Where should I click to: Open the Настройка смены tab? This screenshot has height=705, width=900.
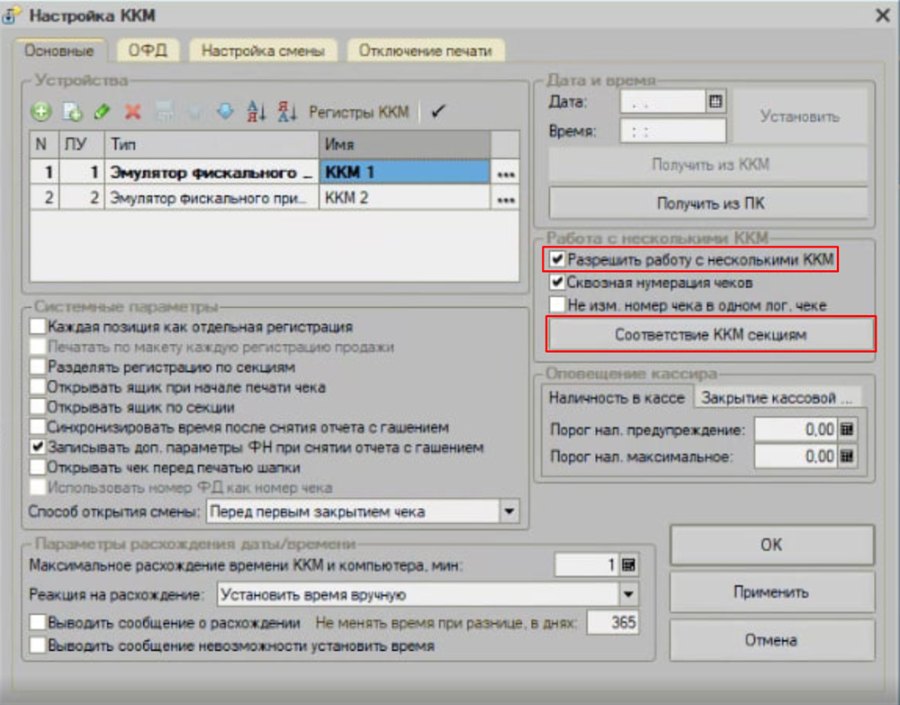click(x=263, y=51)
